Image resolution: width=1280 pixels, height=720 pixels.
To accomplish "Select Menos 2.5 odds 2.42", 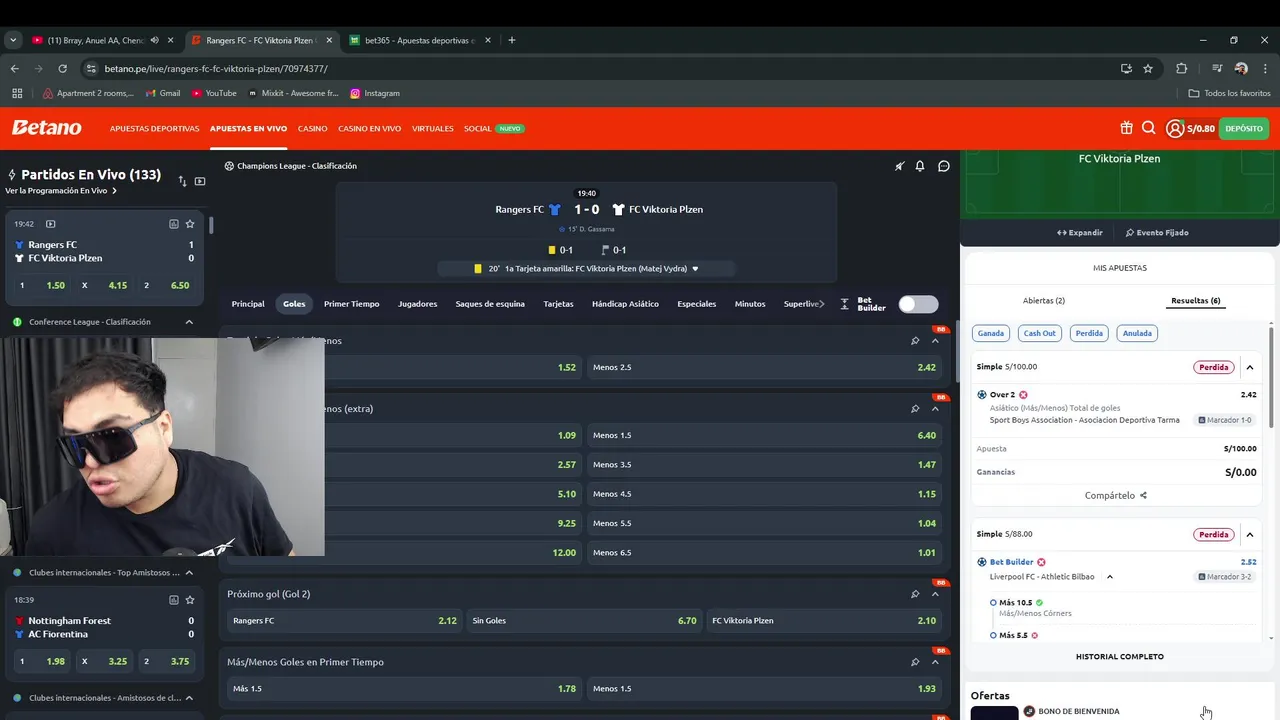I will [x=764, y=367].
